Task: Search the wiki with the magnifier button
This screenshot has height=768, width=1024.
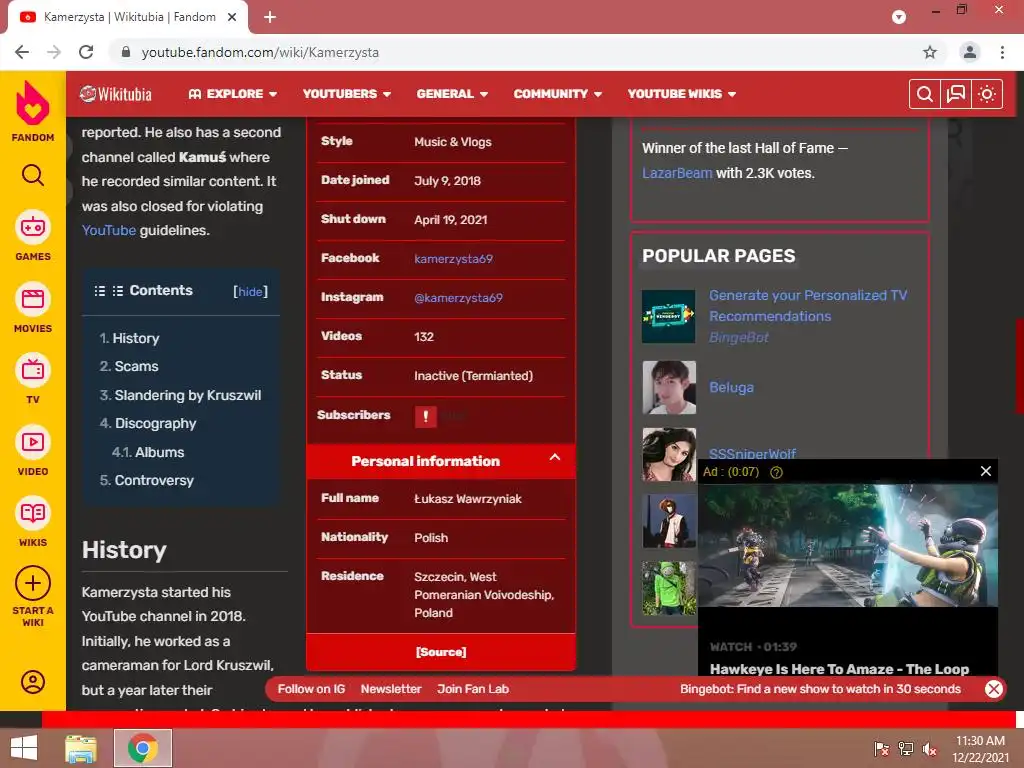Action: click(x=925, y=95)
